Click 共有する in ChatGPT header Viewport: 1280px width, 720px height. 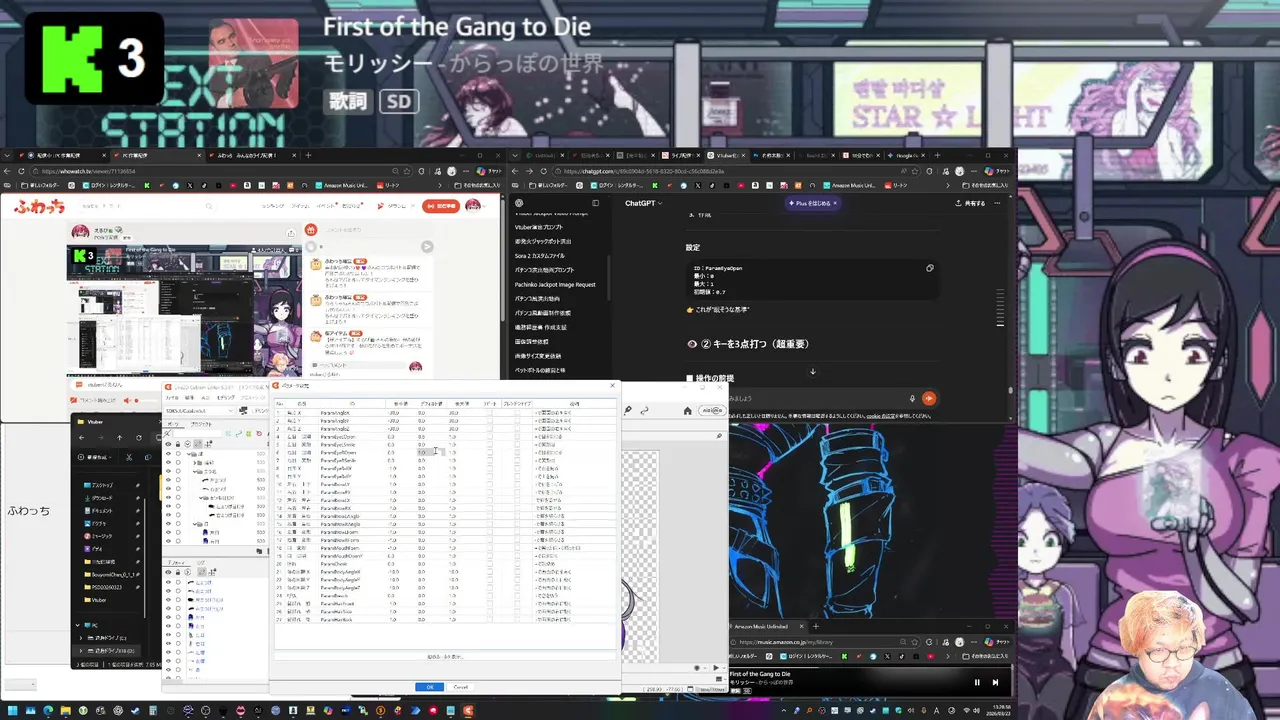click(x=971, y=203)
